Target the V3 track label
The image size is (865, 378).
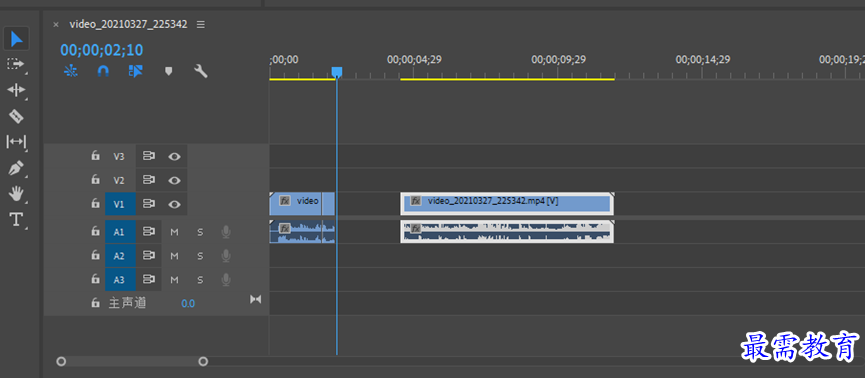click(119, 156)
